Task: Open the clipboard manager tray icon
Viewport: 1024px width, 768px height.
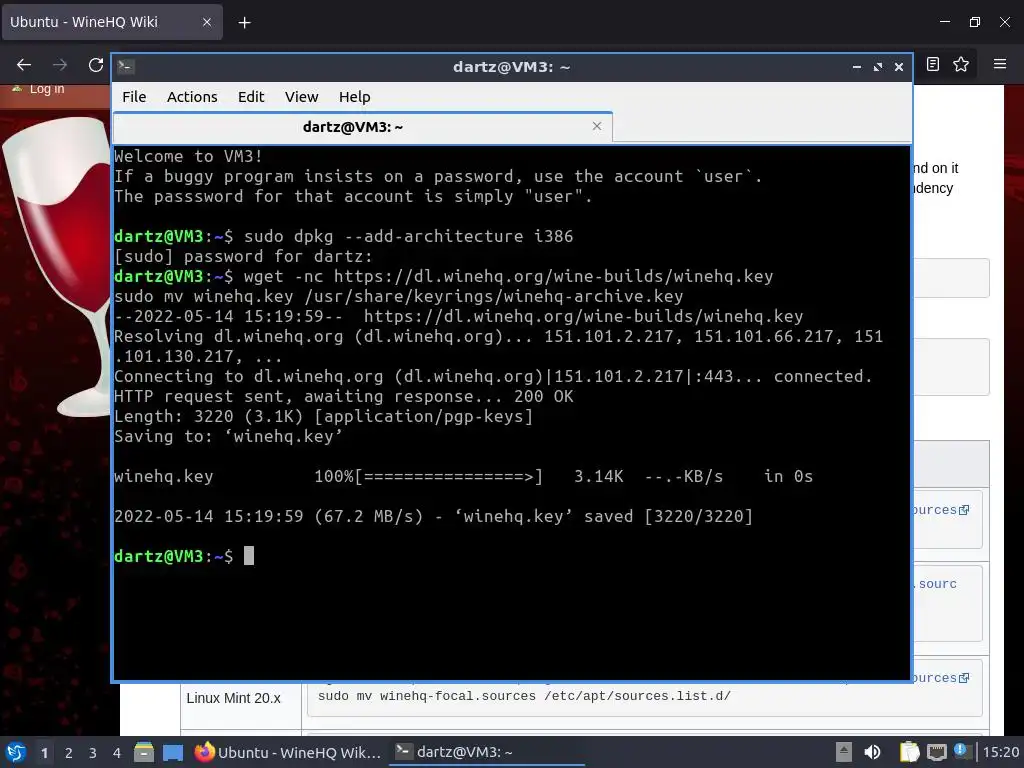Action: click(x=909, y=752)
